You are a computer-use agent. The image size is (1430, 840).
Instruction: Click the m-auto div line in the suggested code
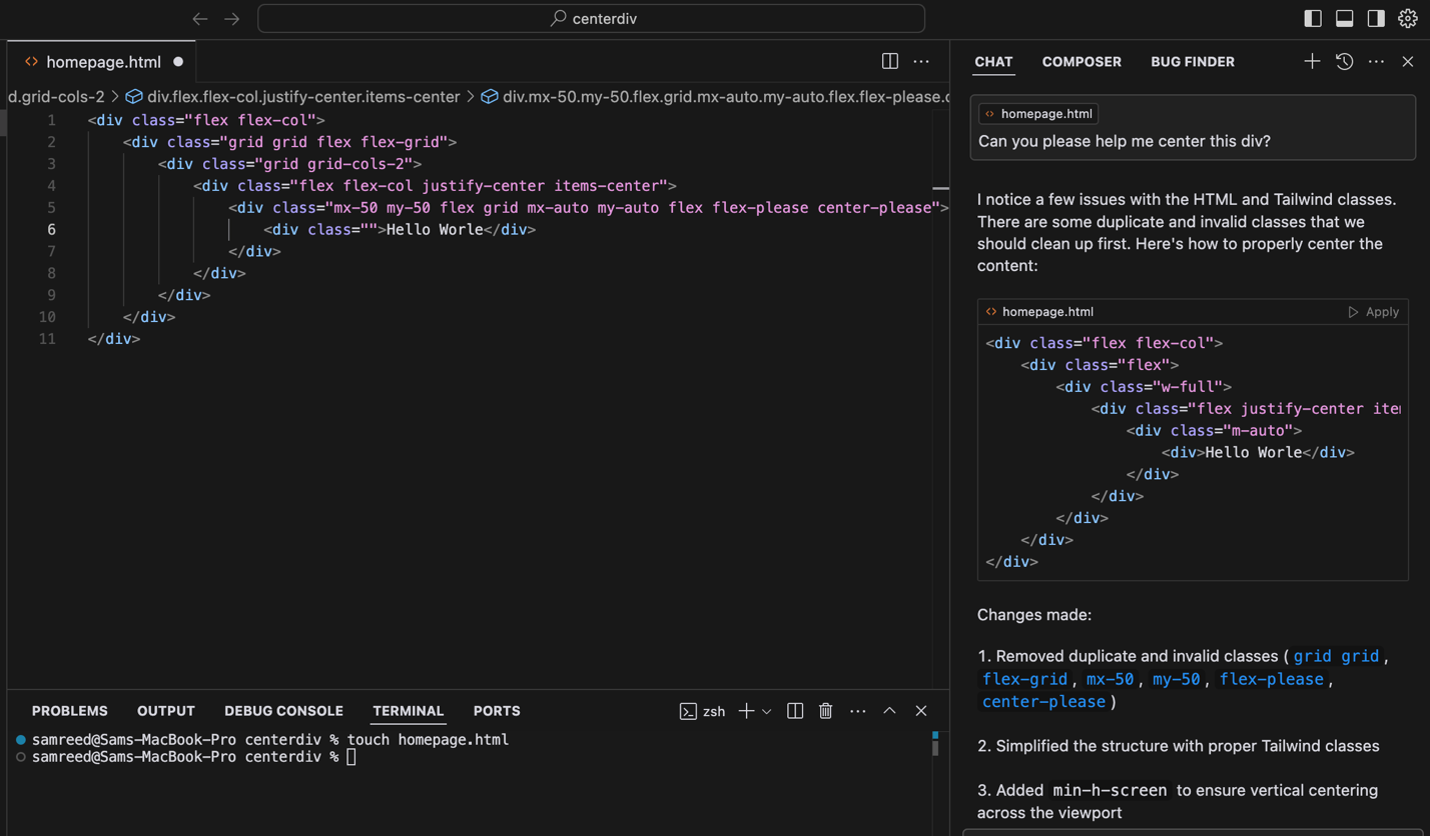pyautogui.click(x=1214, y=431)
